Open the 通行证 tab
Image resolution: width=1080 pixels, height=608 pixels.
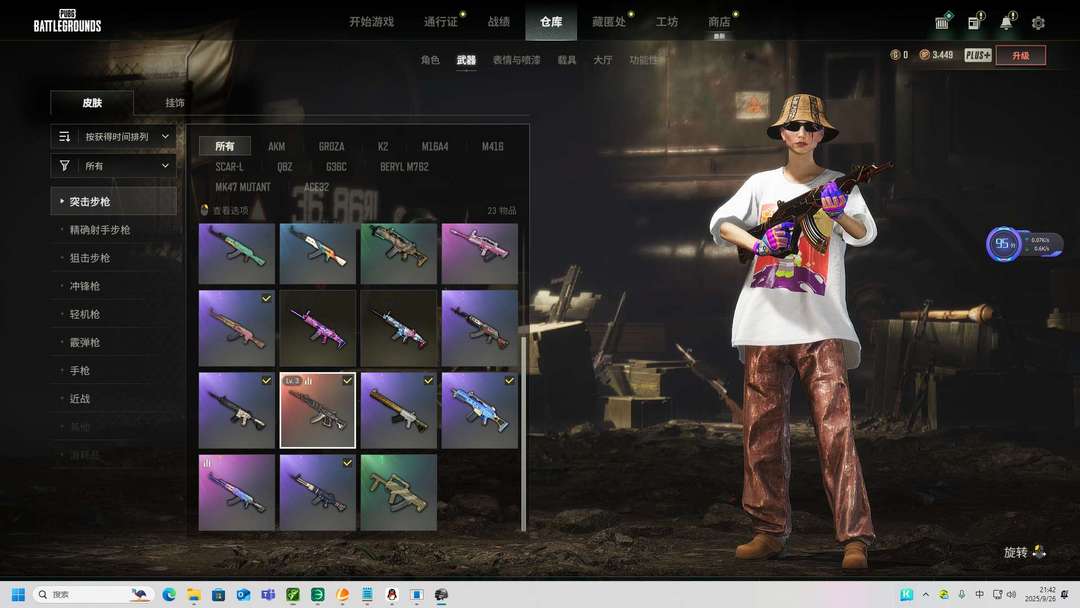tap(441, 21)
